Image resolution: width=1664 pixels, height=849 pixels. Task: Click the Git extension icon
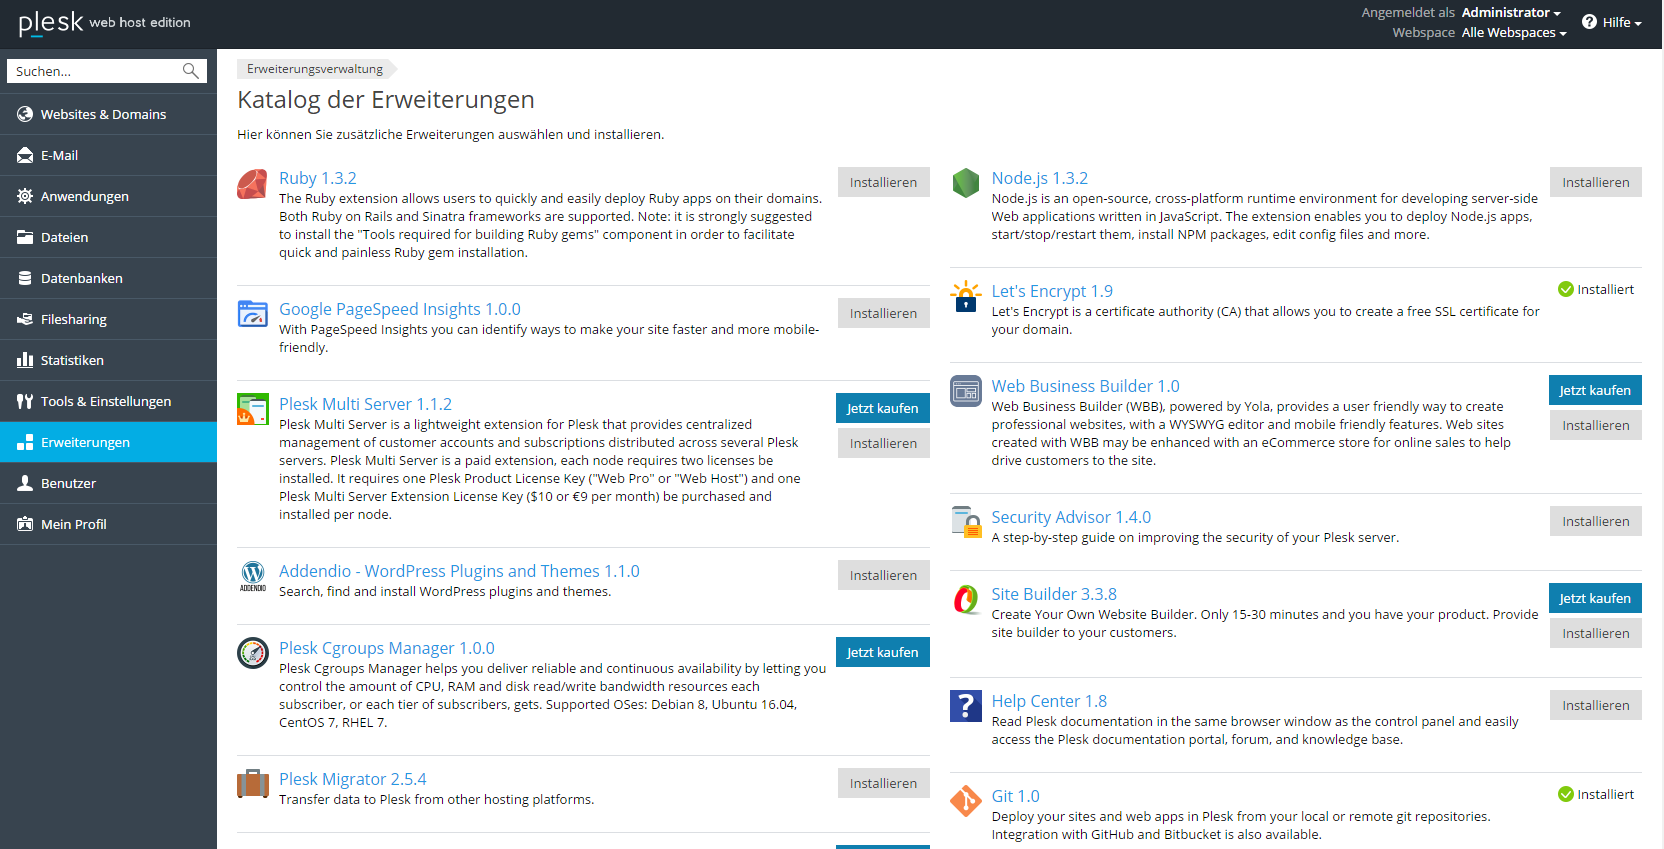tap(965, 801)
